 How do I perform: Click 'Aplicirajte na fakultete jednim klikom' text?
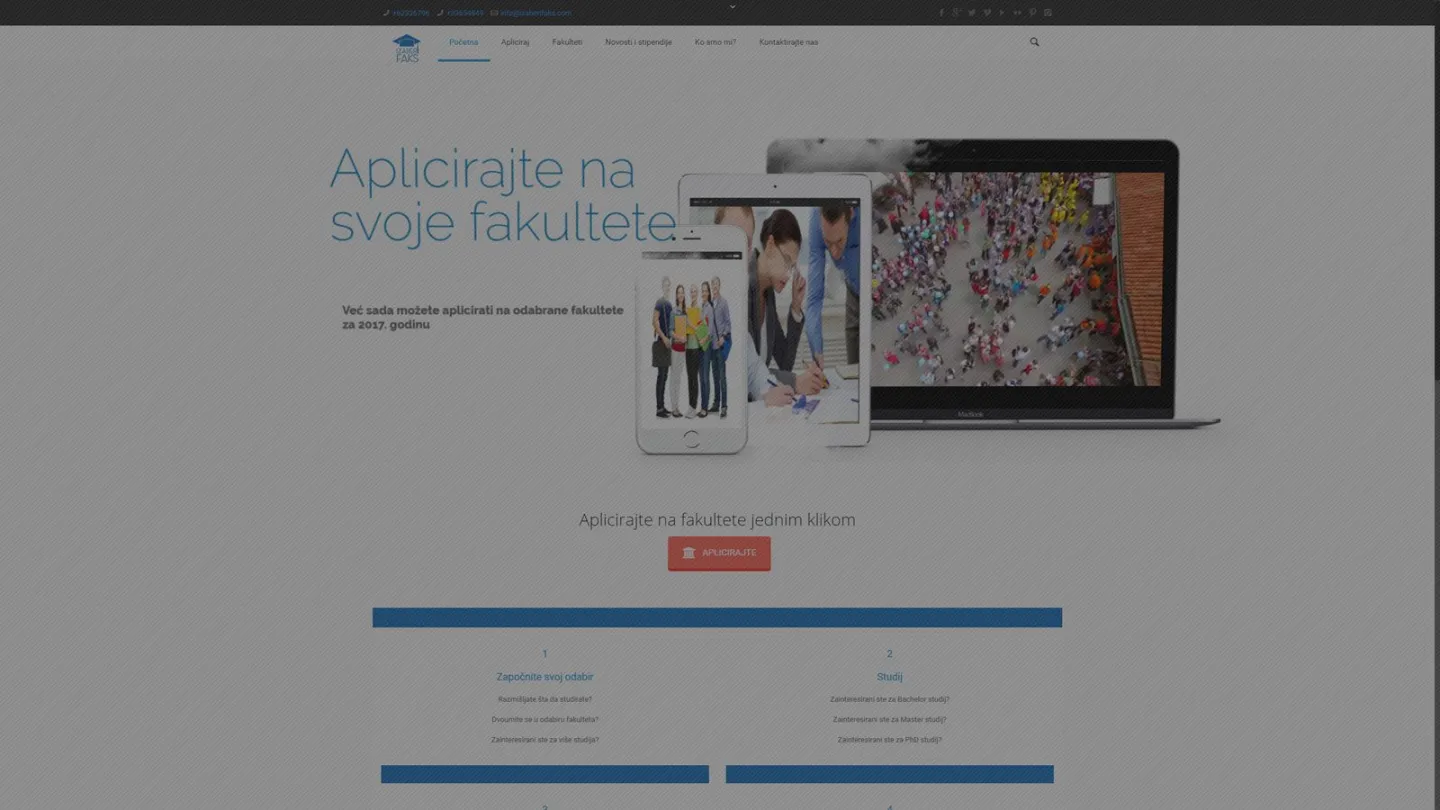click(x=717, y=519)
